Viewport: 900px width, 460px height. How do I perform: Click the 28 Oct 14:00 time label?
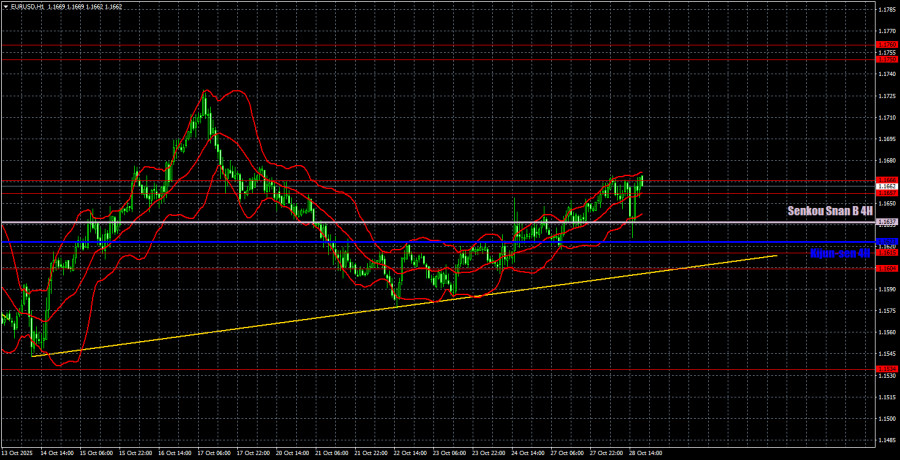647,453
